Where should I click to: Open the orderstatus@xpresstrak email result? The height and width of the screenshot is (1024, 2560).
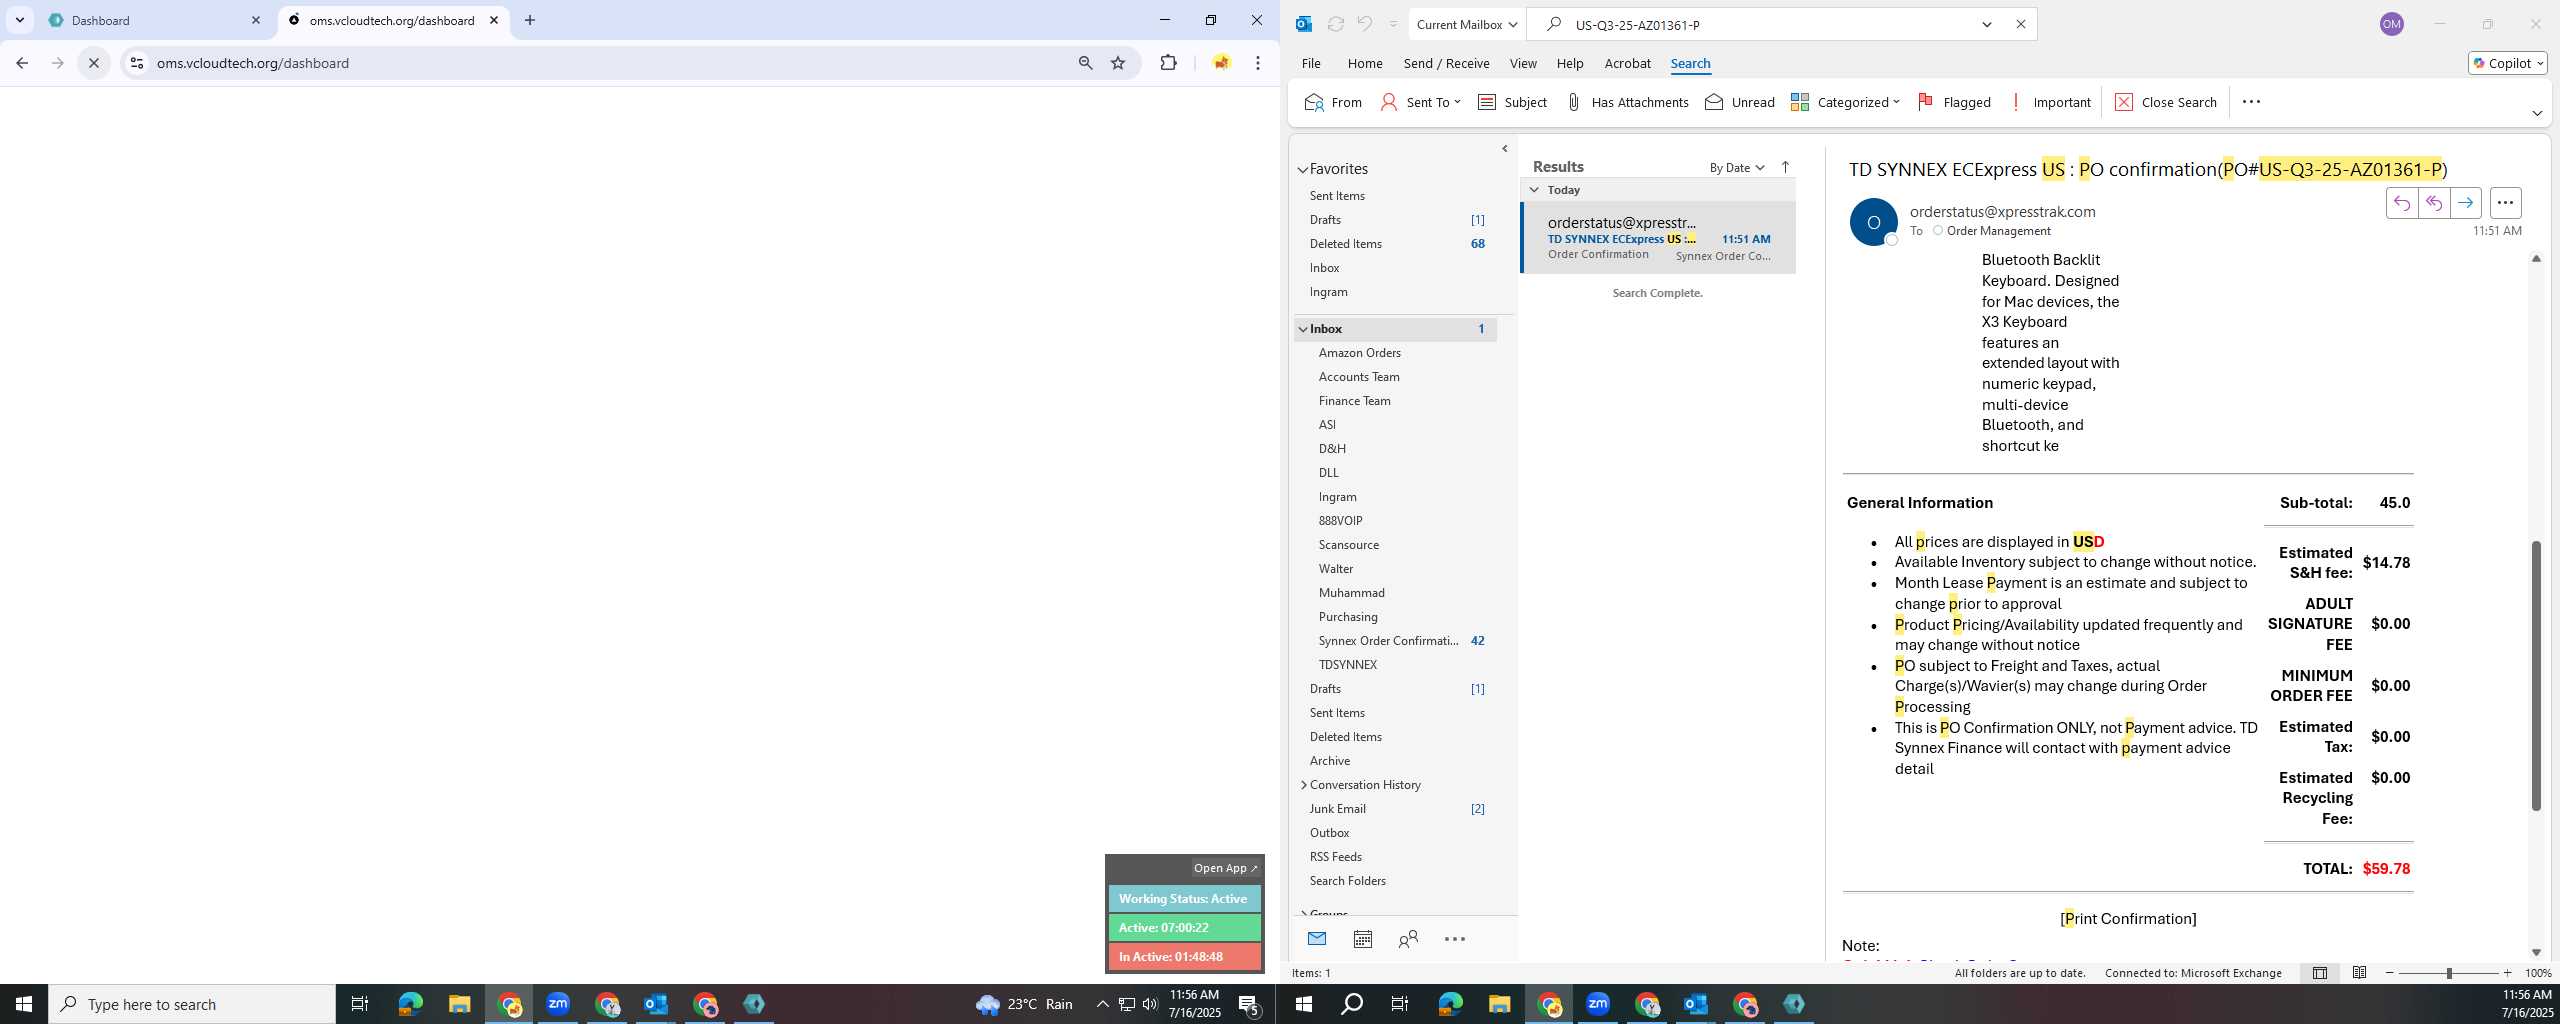pos(1658,238)
